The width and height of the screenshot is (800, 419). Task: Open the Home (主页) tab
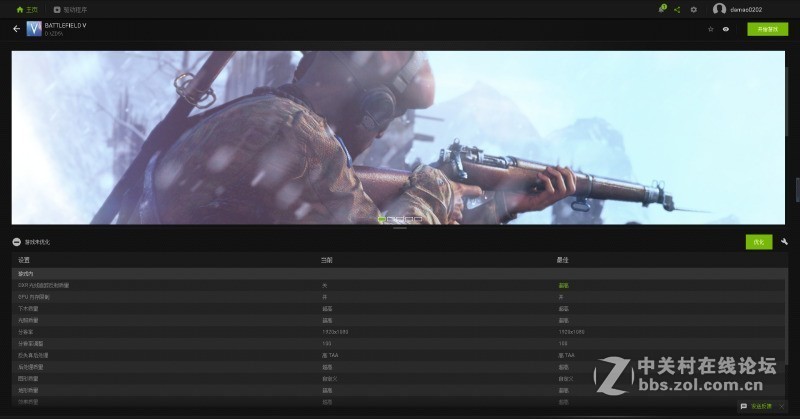click(x=27, y=10)
